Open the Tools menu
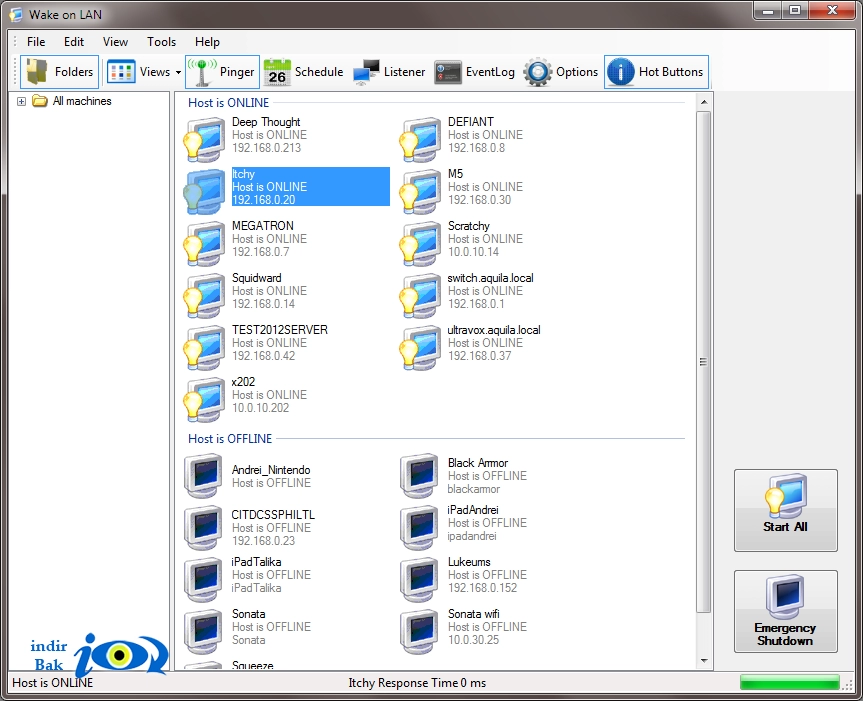 pyautogui.click(x=161, y=42)
